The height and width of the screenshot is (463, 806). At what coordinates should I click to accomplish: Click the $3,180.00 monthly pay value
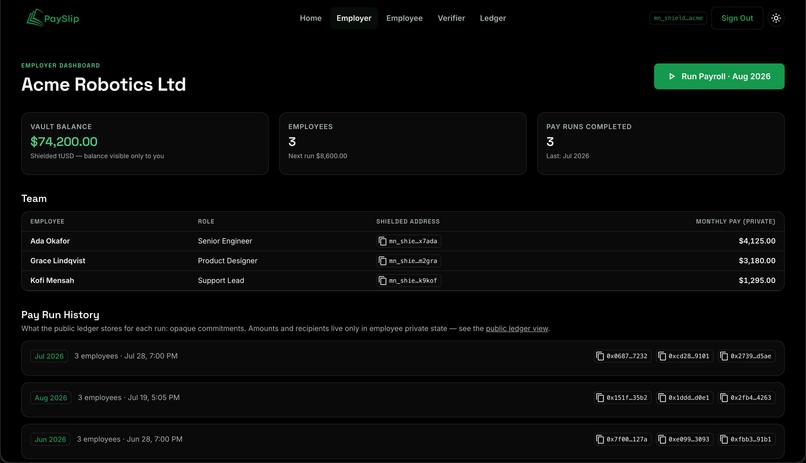tap(757, 261)
